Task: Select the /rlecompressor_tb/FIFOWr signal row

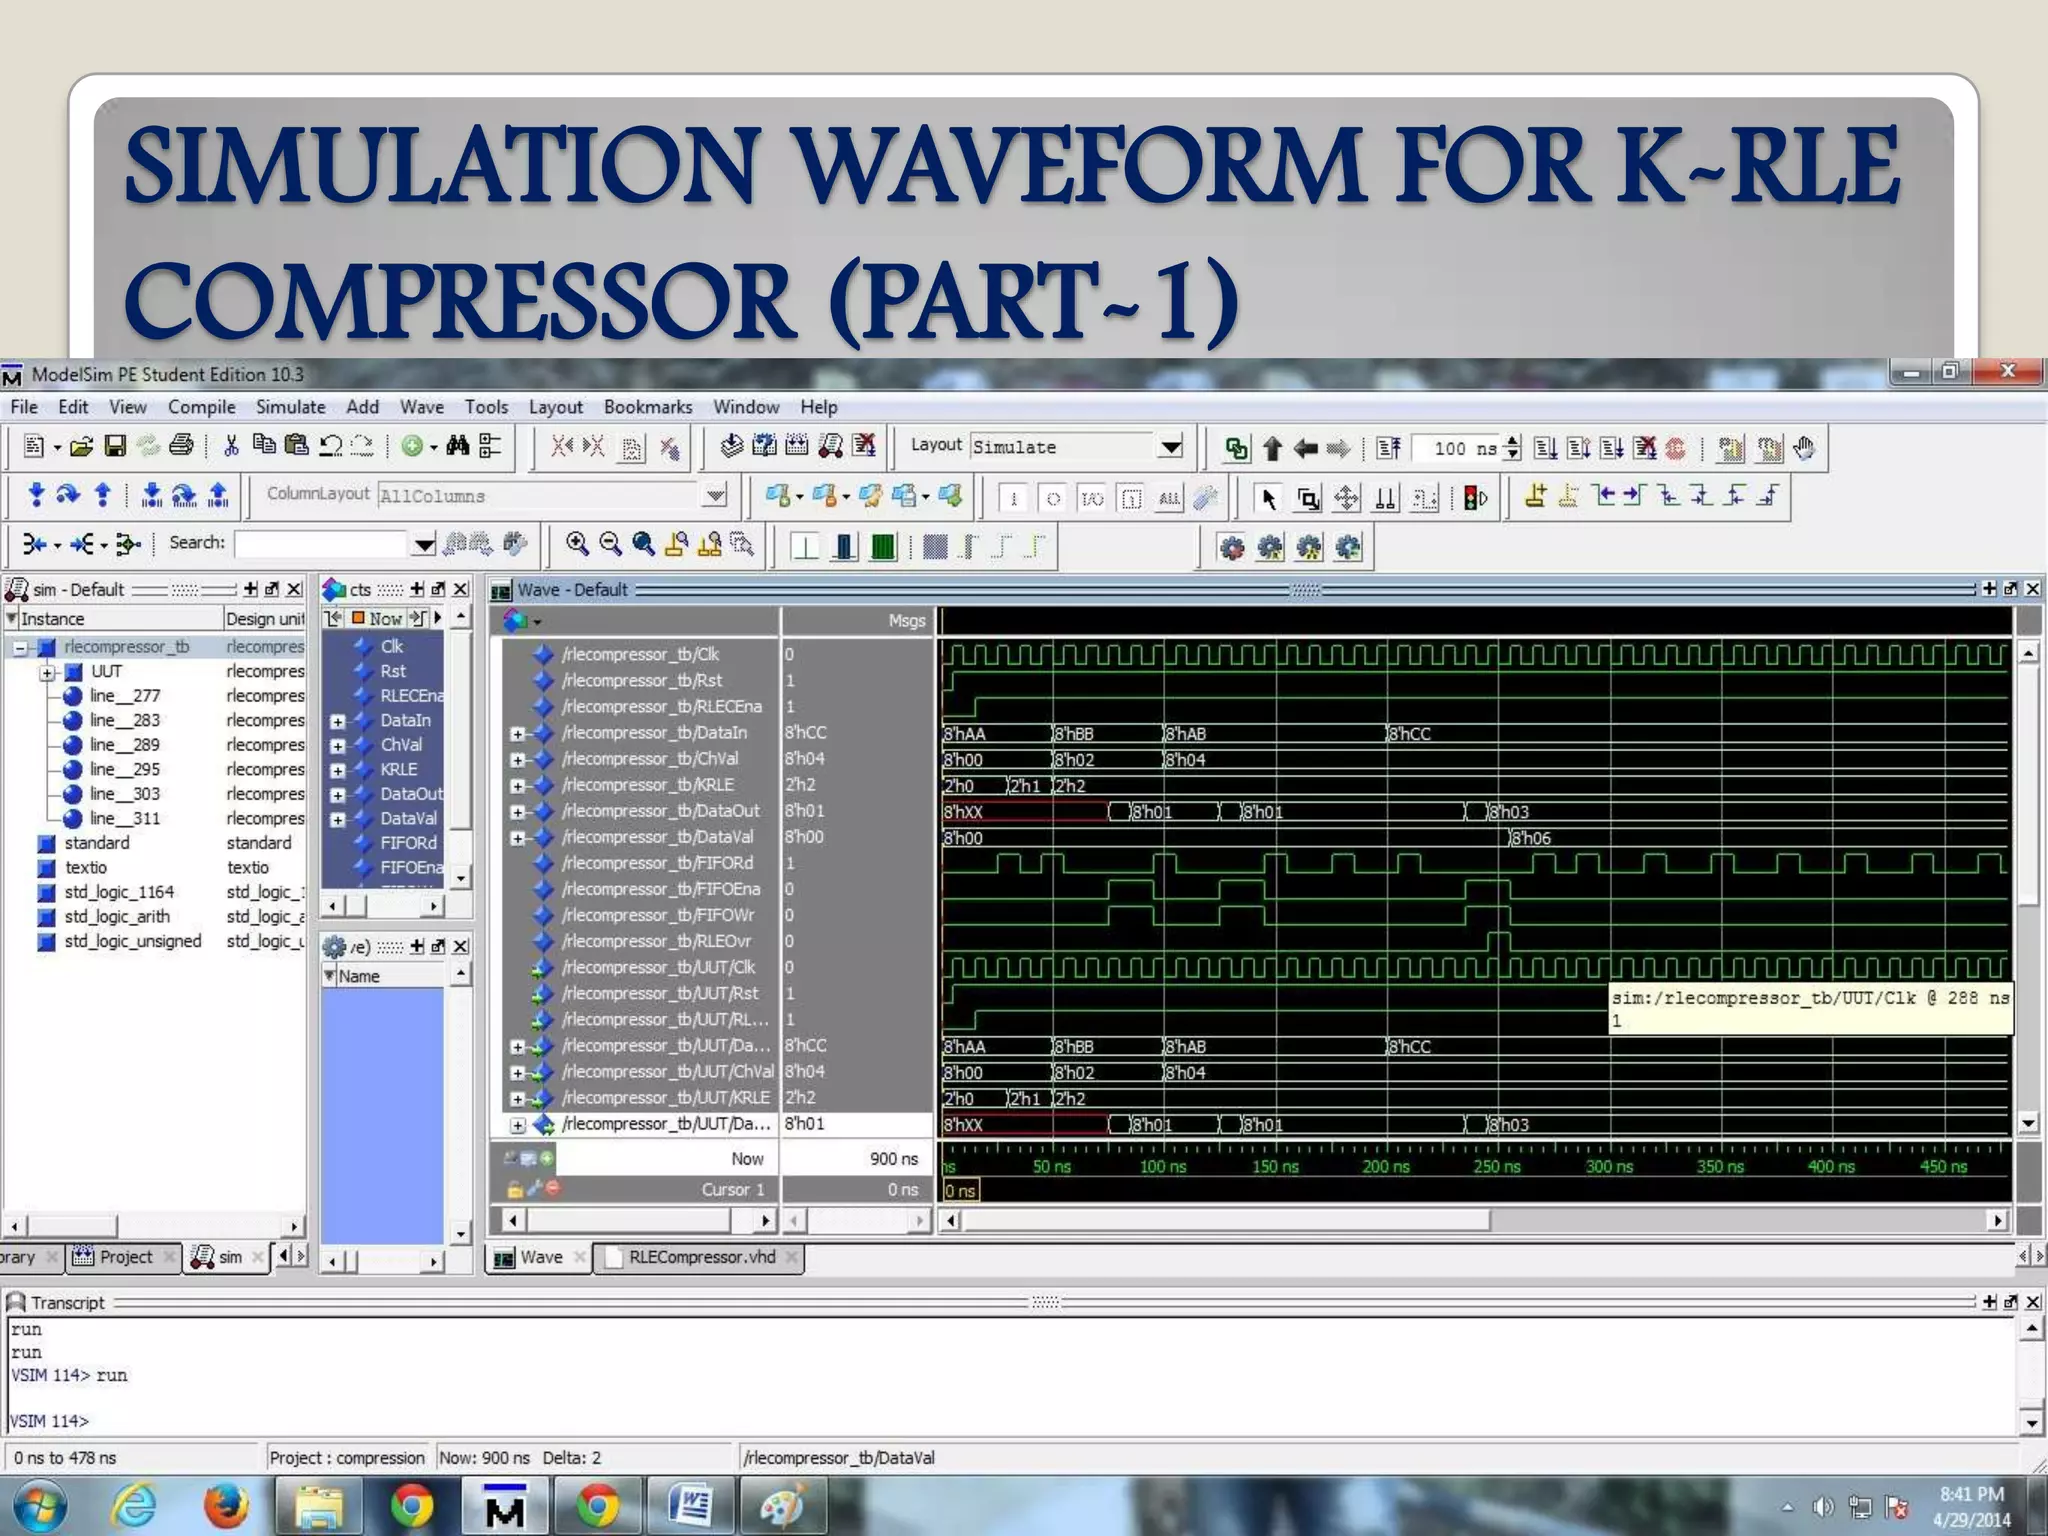Action: pos(658,915)
